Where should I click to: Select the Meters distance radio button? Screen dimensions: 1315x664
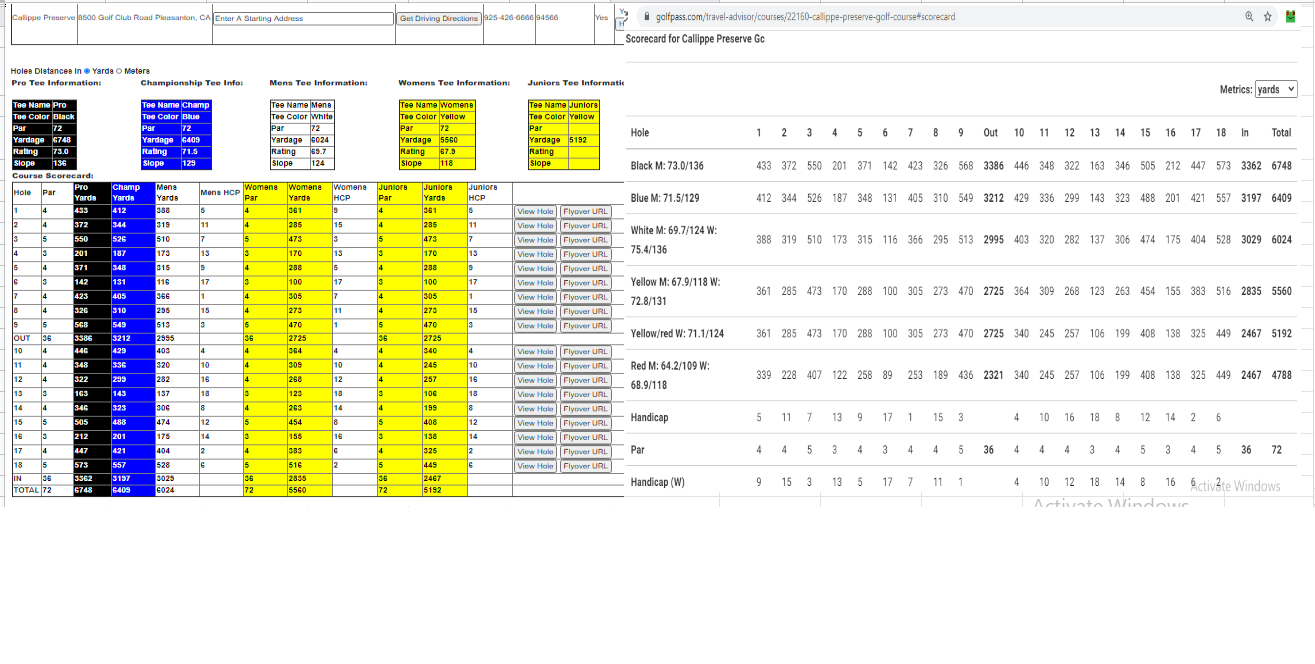tap(120, 71)
